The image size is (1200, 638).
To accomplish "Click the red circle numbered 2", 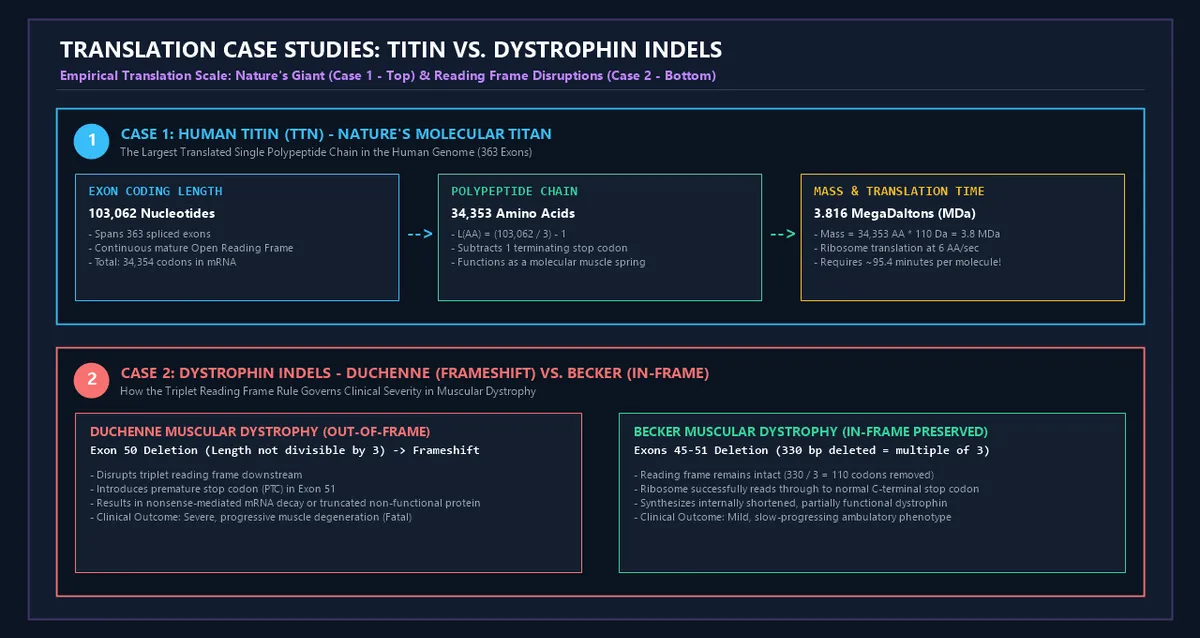I will click(92, 380).
